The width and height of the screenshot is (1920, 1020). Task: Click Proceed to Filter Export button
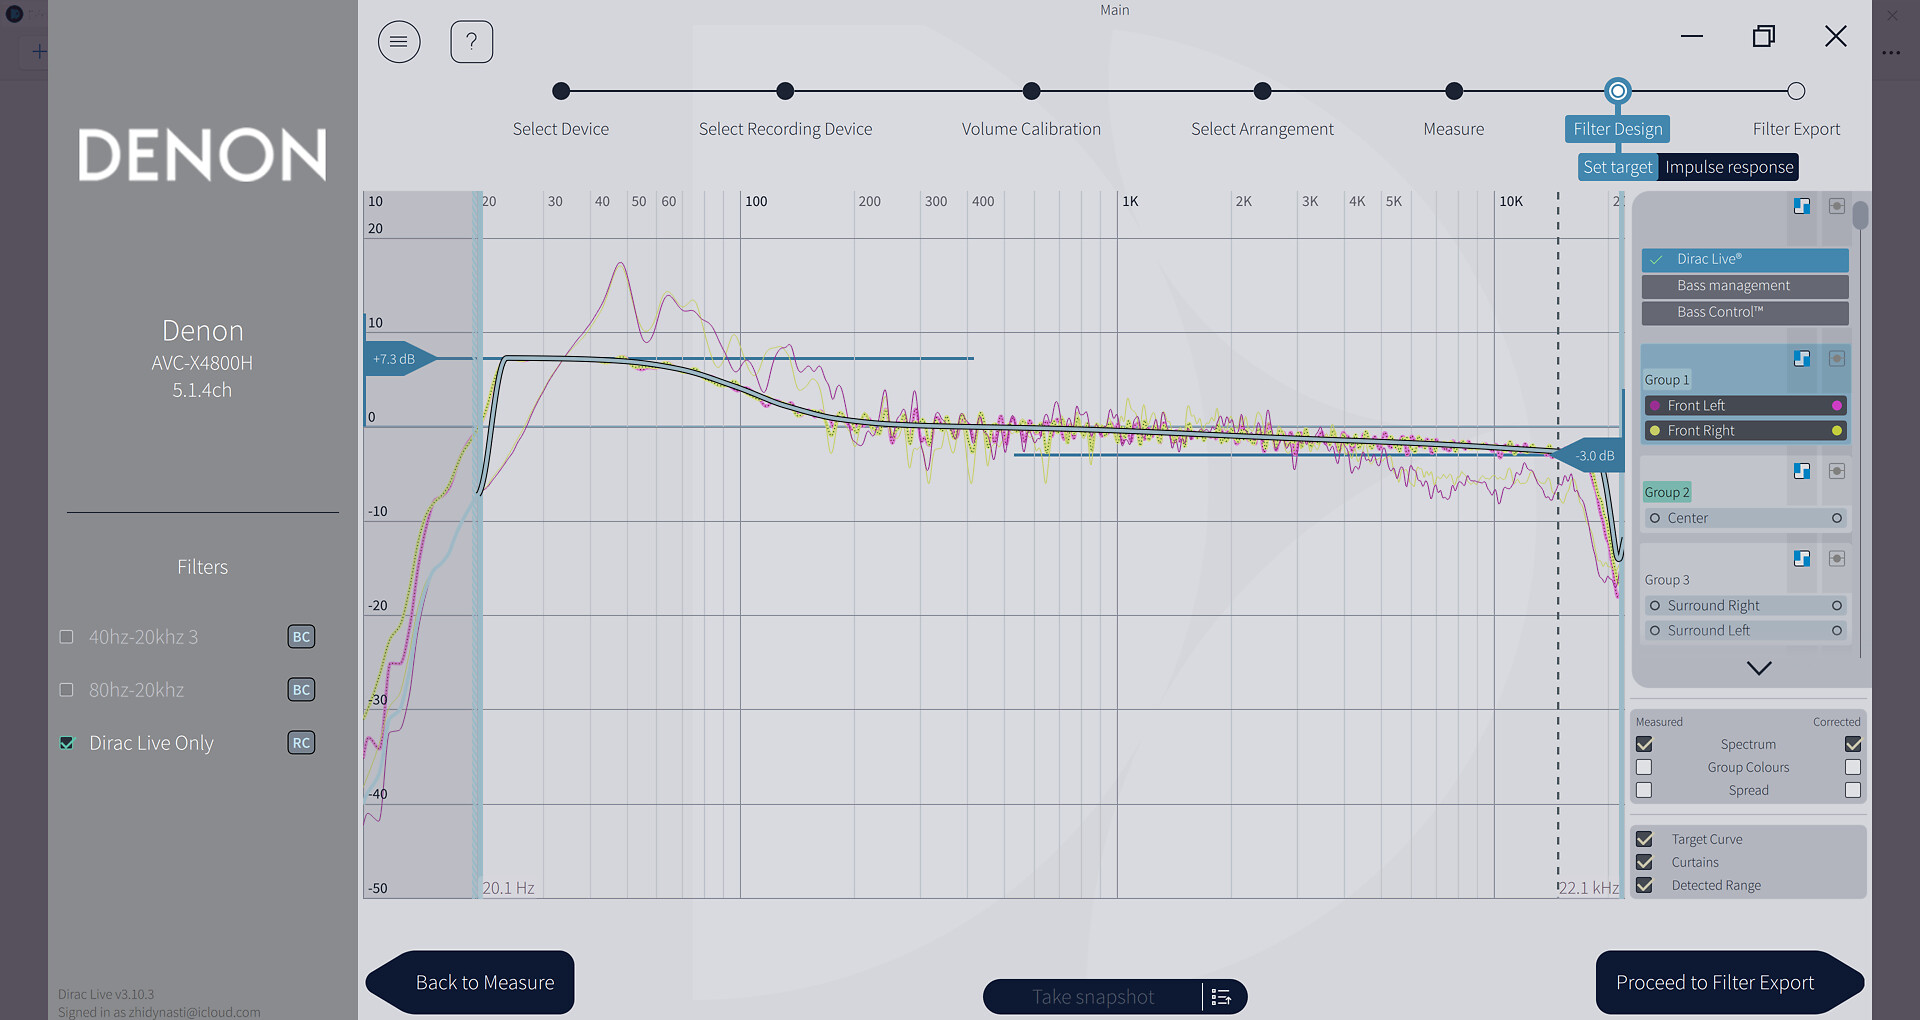[x=1729, y=983]
